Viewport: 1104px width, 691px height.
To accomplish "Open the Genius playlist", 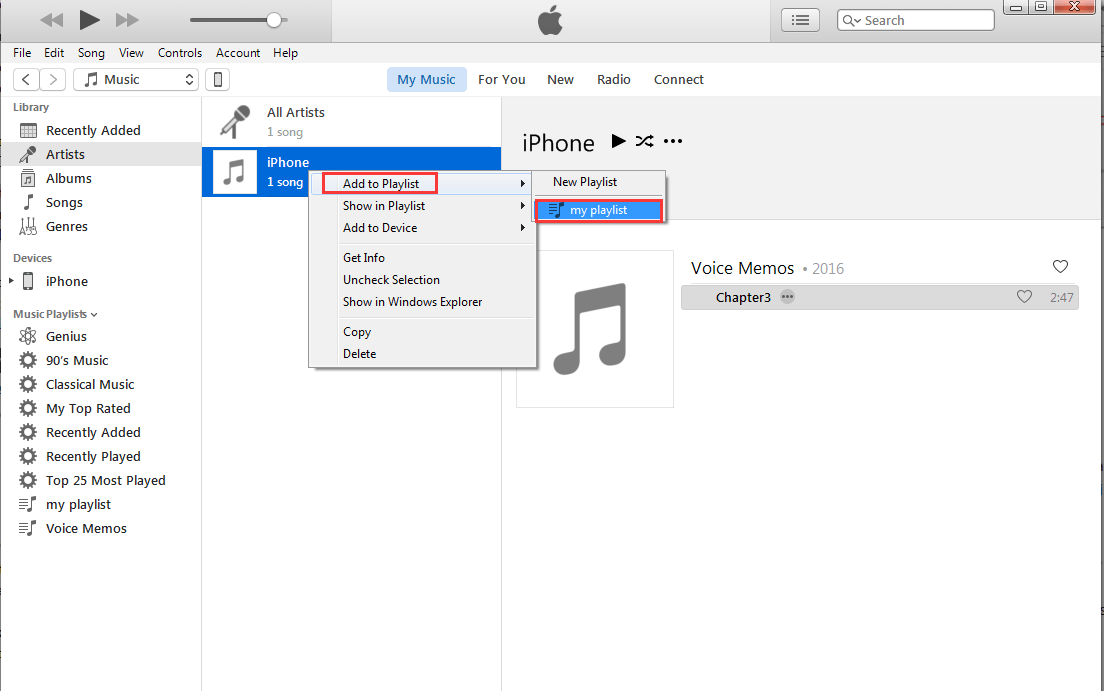I will [66, 337].
